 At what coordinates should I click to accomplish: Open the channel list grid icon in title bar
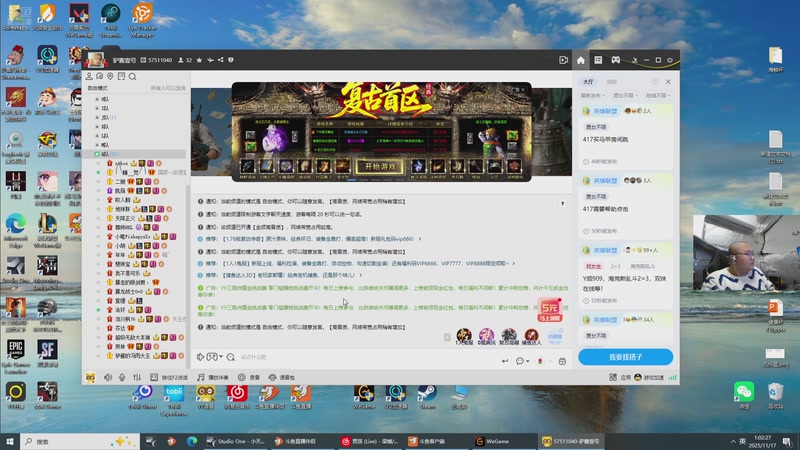[598, 60]
